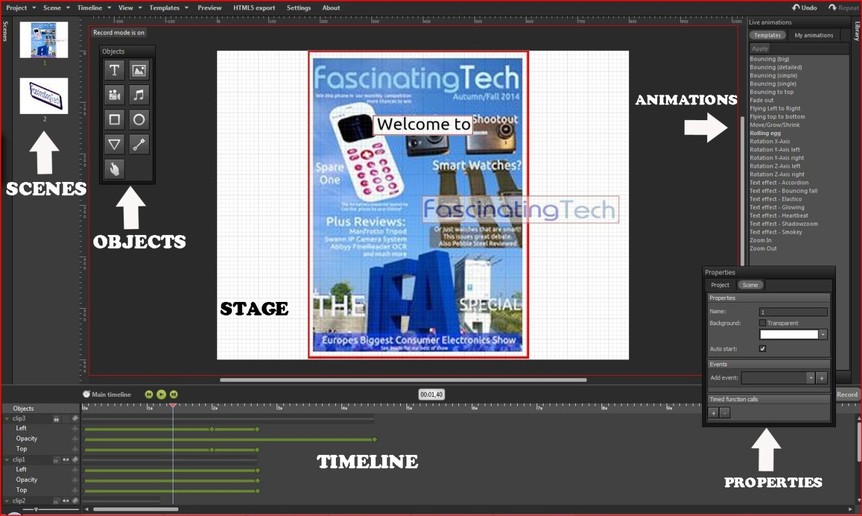
Task: Jump to timeline start with rewind button
Action: click(149, 394)
